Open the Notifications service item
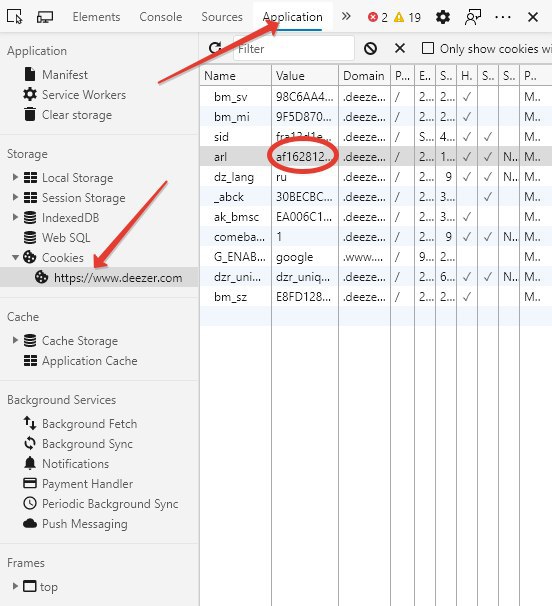This screenshot has width=552, height=606. click(x=75, y=464)
